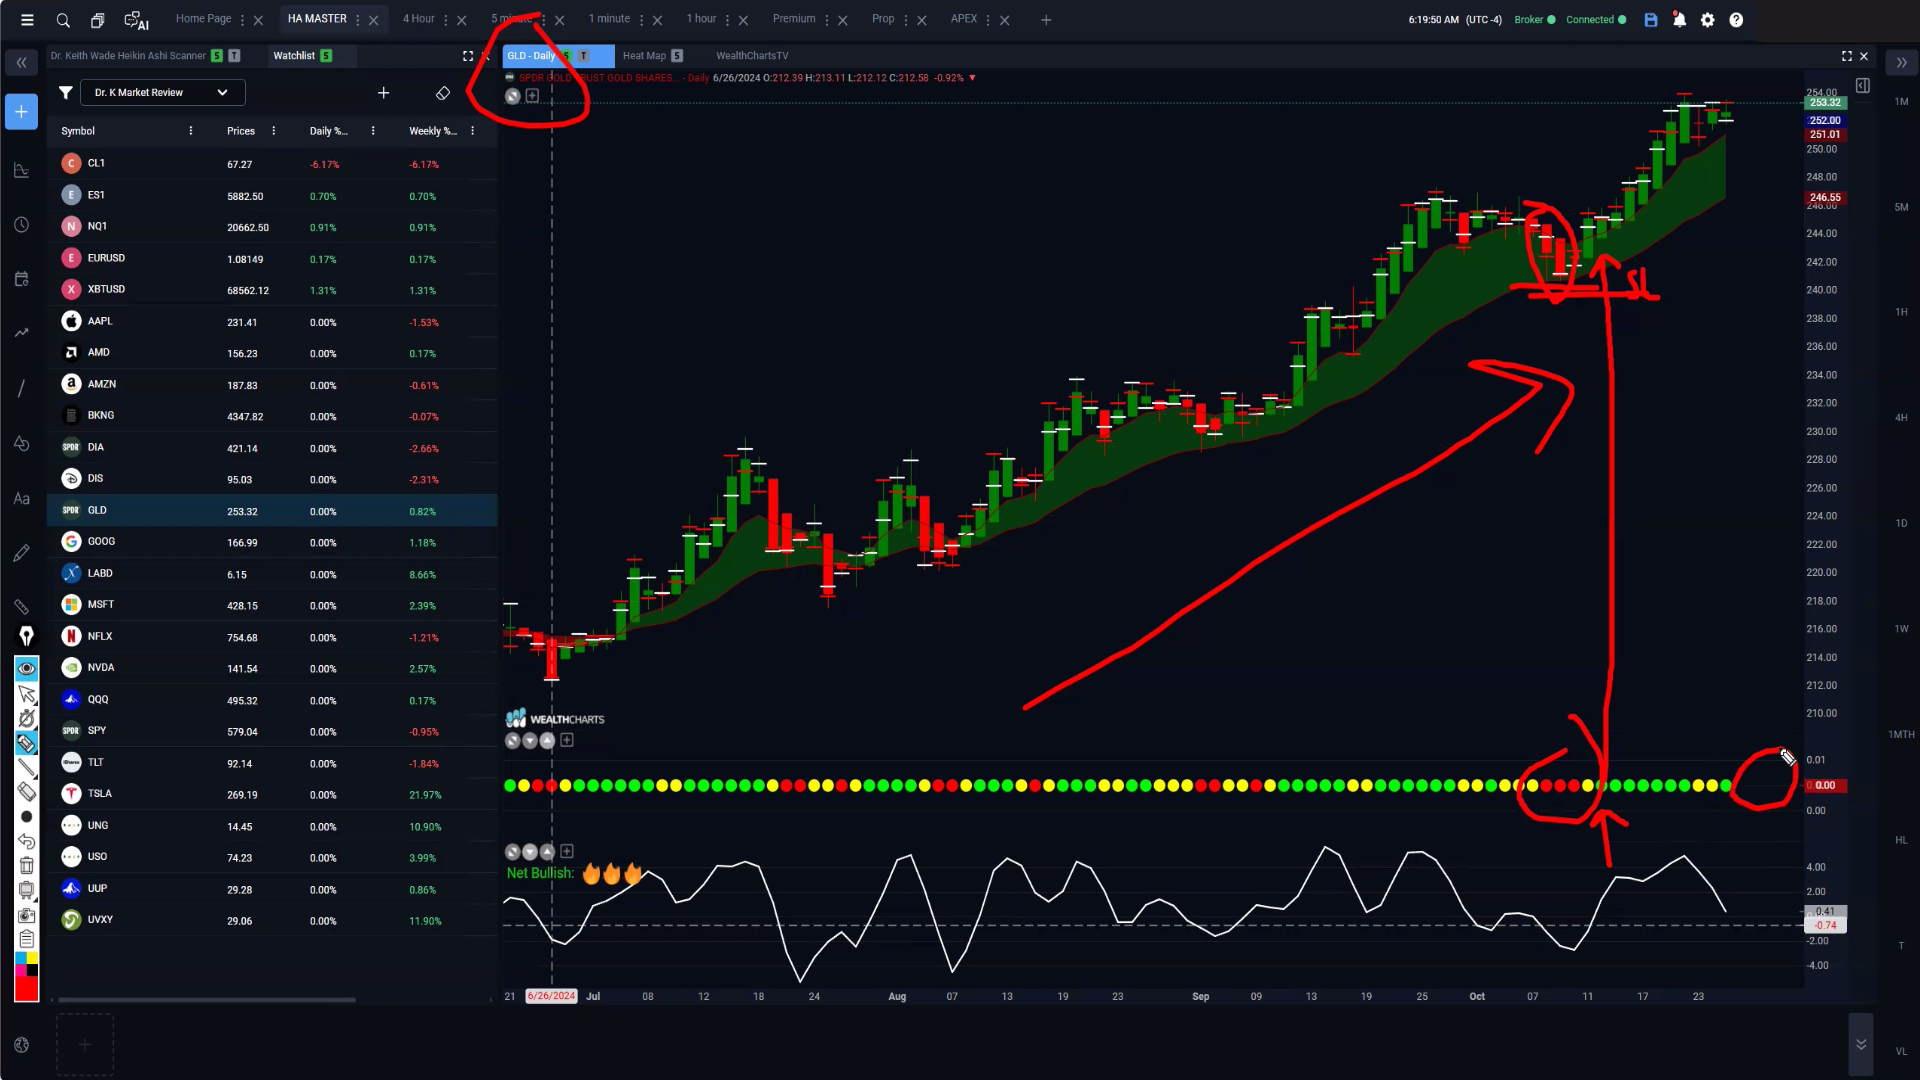This screenshot has width=1920, height=1080.
Task: Select the 4H timeframe button
Action: click(x=1901, y=418)
